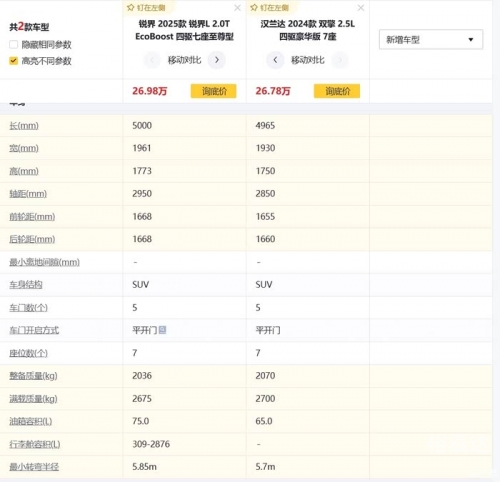The image size is (500, 482).
Task: Select the 2700 full-load weight value
Action: pyautogui.click(x=265, y=399)
